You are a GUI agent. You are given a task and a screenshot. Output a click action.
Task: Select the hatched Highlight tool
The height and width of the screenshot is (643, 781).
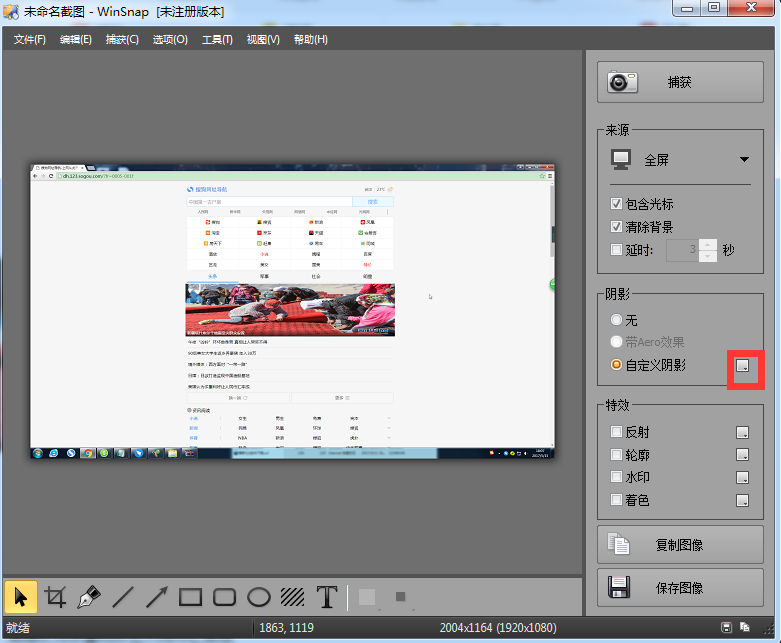click(x=292, y=597)
